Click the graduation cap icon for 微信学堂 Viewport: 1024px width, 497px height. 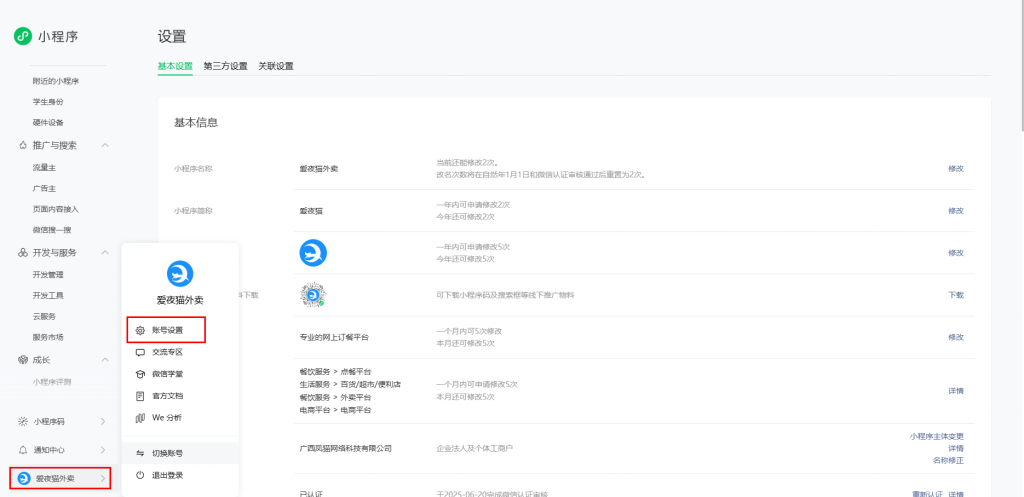pyautogui.click(x=140, y=374)
